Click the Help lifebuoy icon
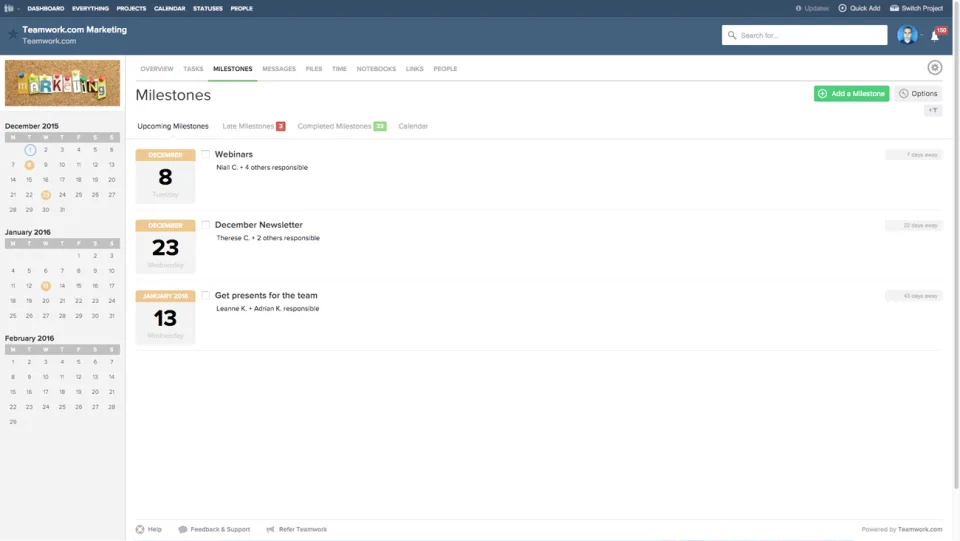960x541 pixels. 140,529
